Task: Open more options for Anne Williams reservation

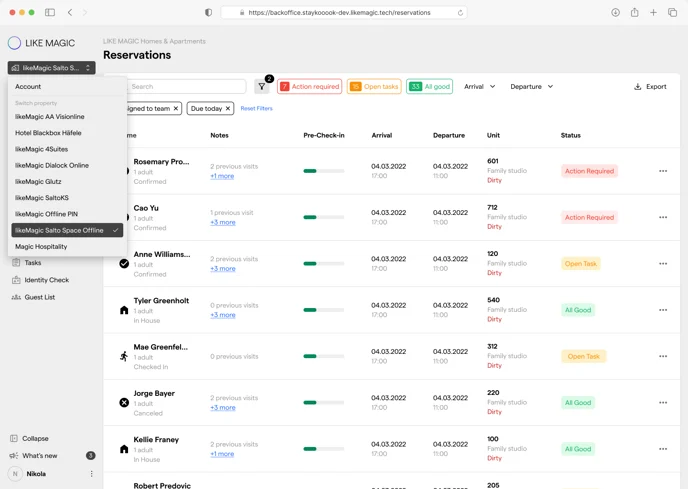Action: point(663,264)
